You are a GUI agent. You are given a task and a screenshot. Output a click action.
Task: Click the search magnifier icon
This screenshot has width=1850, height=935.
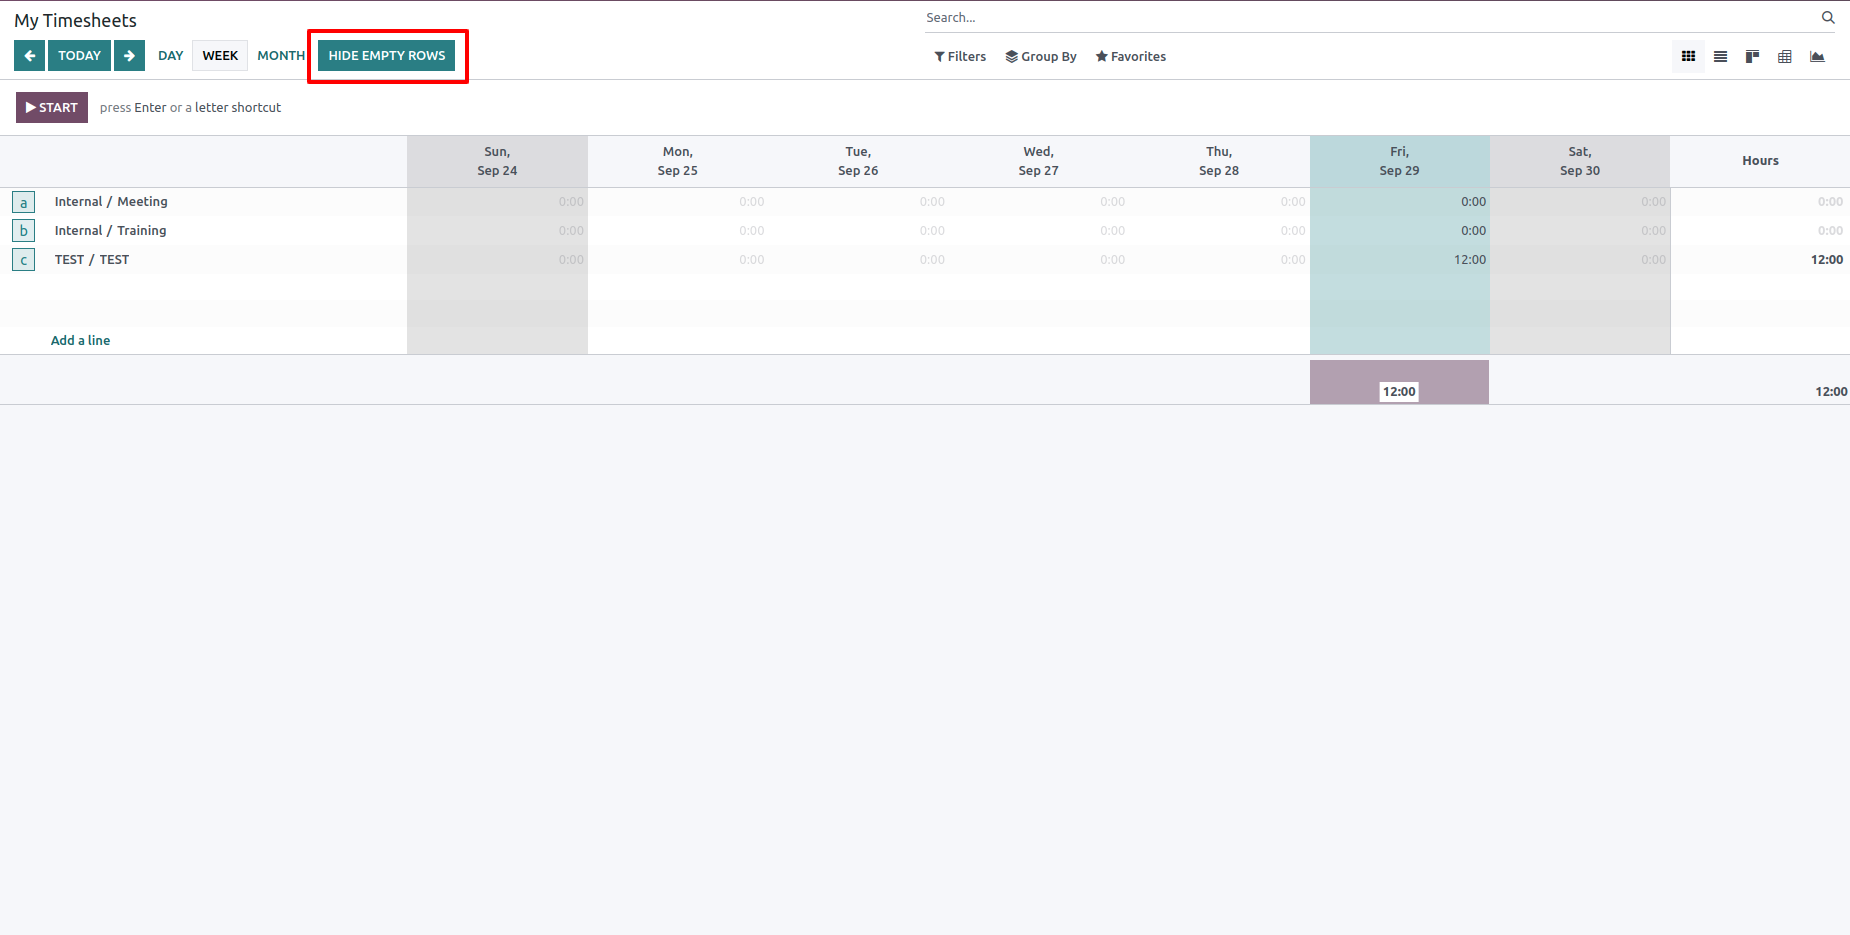[x=1828, y=17]
